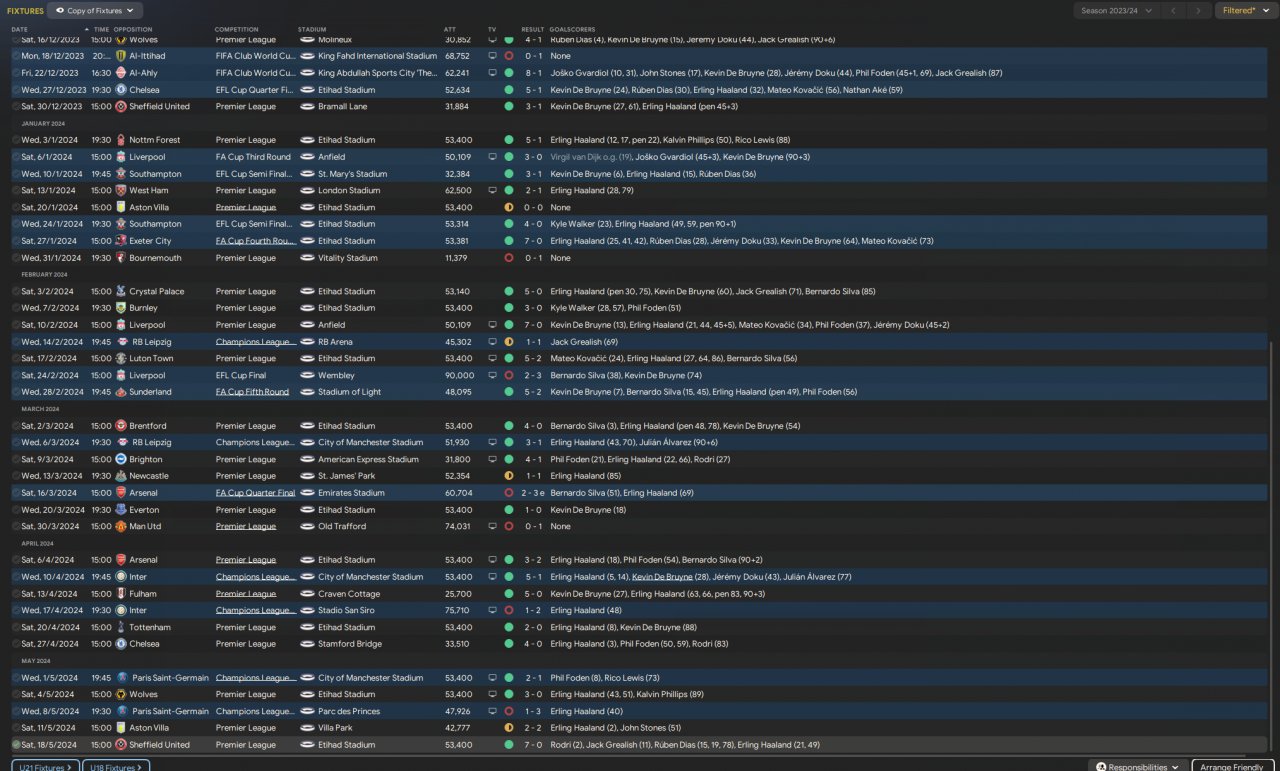1280x771 pixels.
Task: Click the Virgil van Dijk o.g. goalscorer entry
Action: tap(591, 157)
